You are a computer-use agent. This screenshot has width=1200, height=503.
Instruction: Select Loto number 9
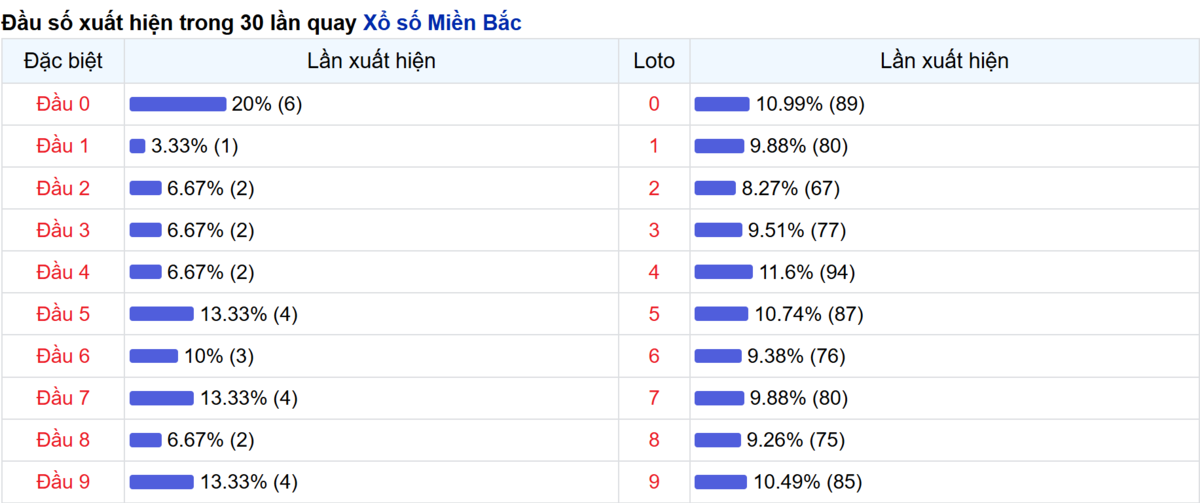point(654,482)
